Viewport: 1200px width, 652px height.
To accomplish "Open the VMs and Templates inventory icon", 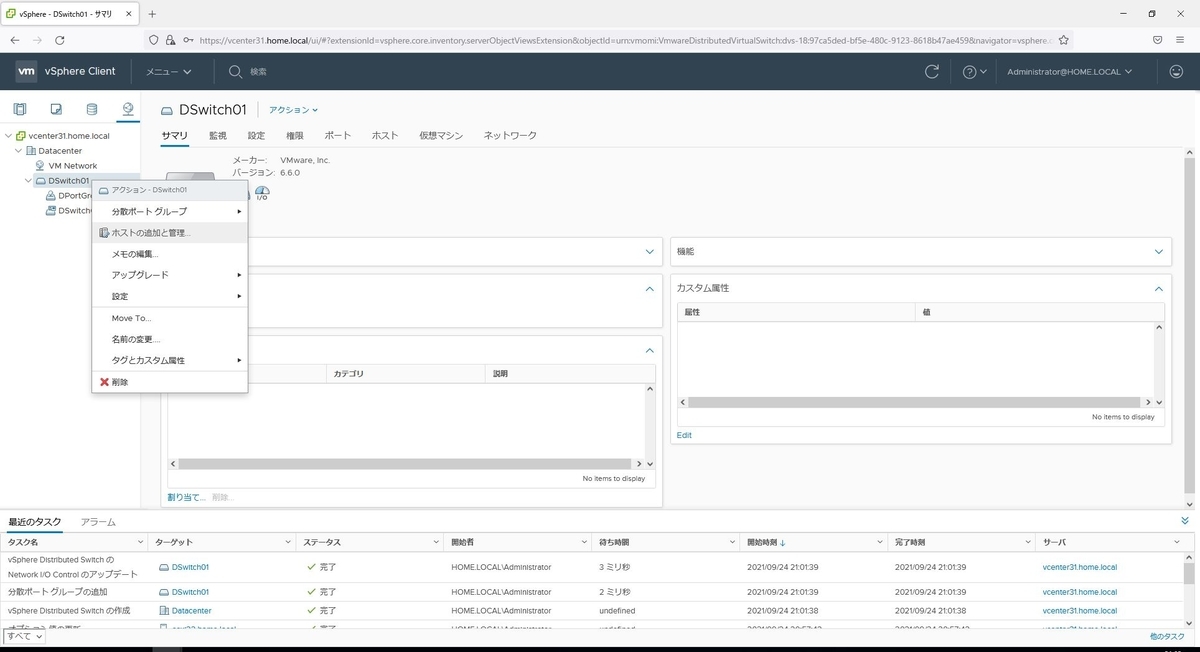I will (x=56, y=109).
